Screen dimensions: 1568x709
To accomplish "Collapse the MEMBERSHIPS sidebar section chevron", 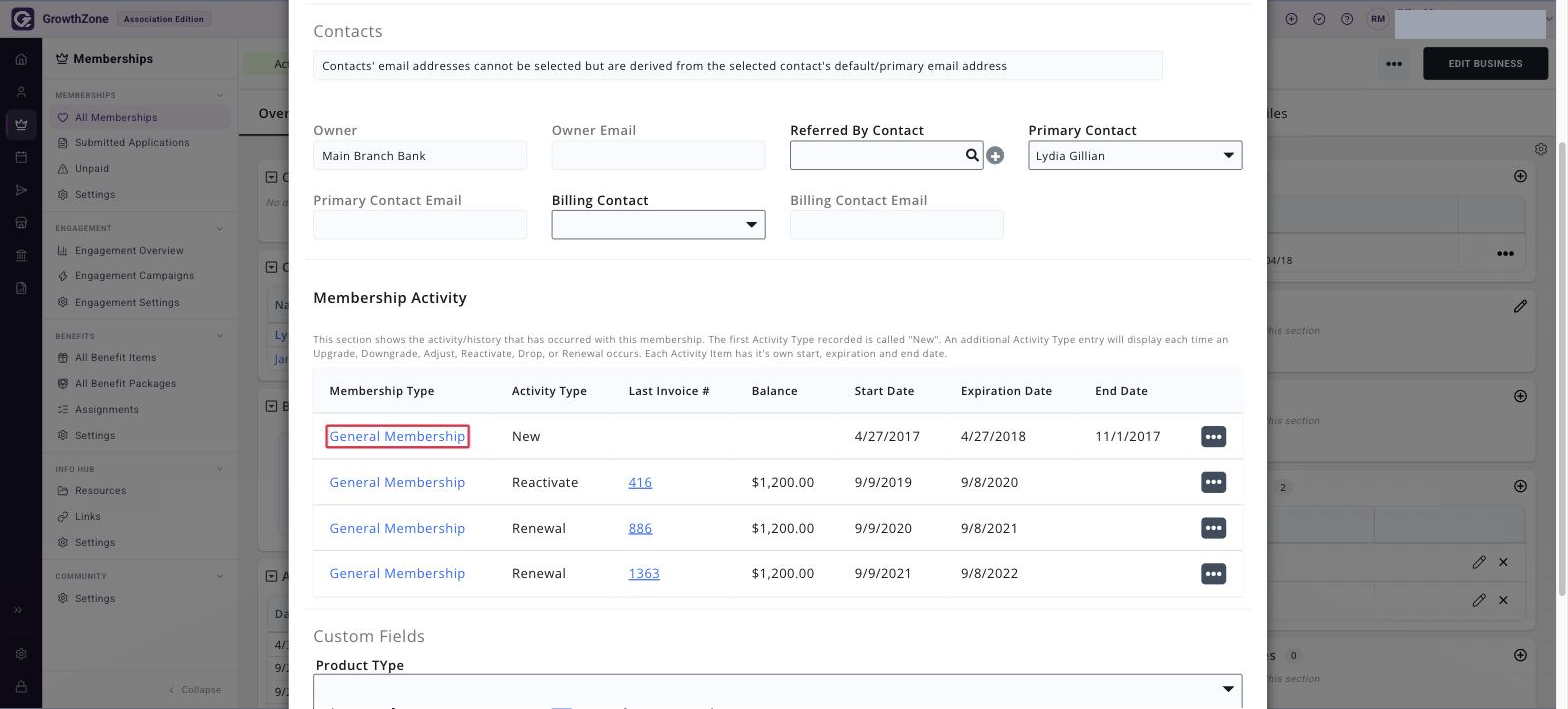I will (220, 96).
